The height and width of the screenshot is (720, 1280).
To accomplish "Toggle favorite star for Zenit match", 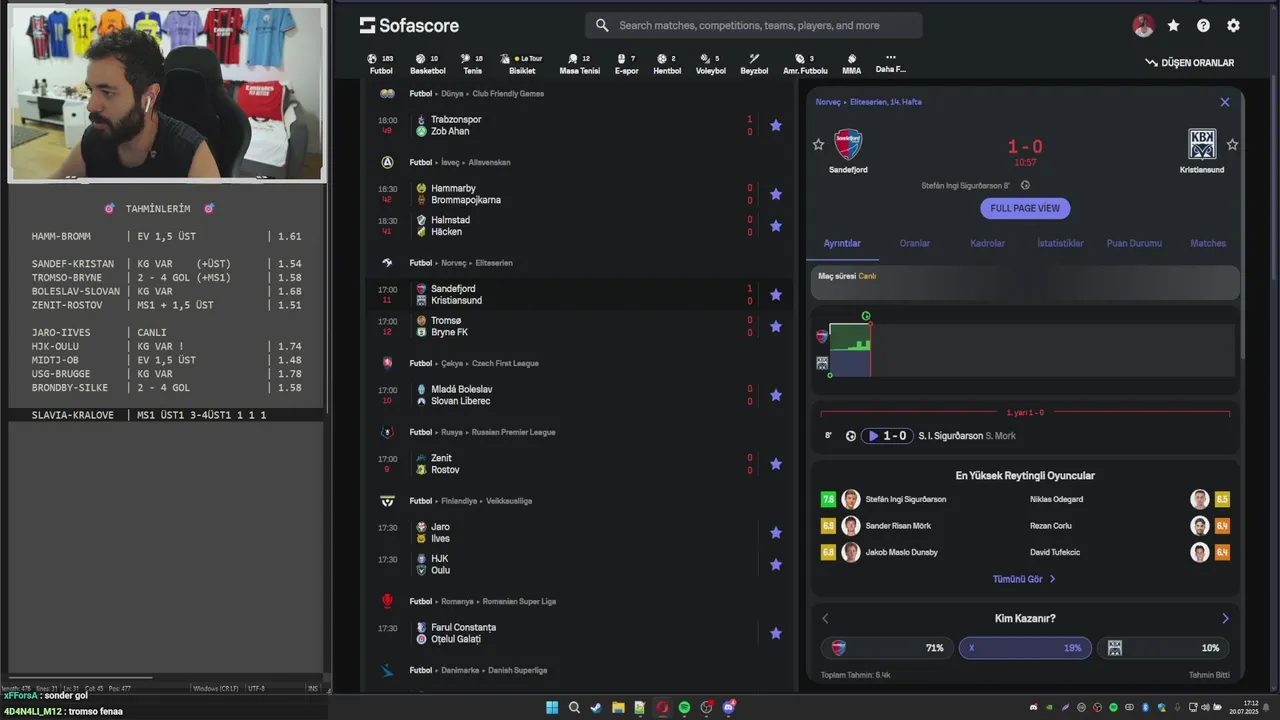I will point(776,464).
